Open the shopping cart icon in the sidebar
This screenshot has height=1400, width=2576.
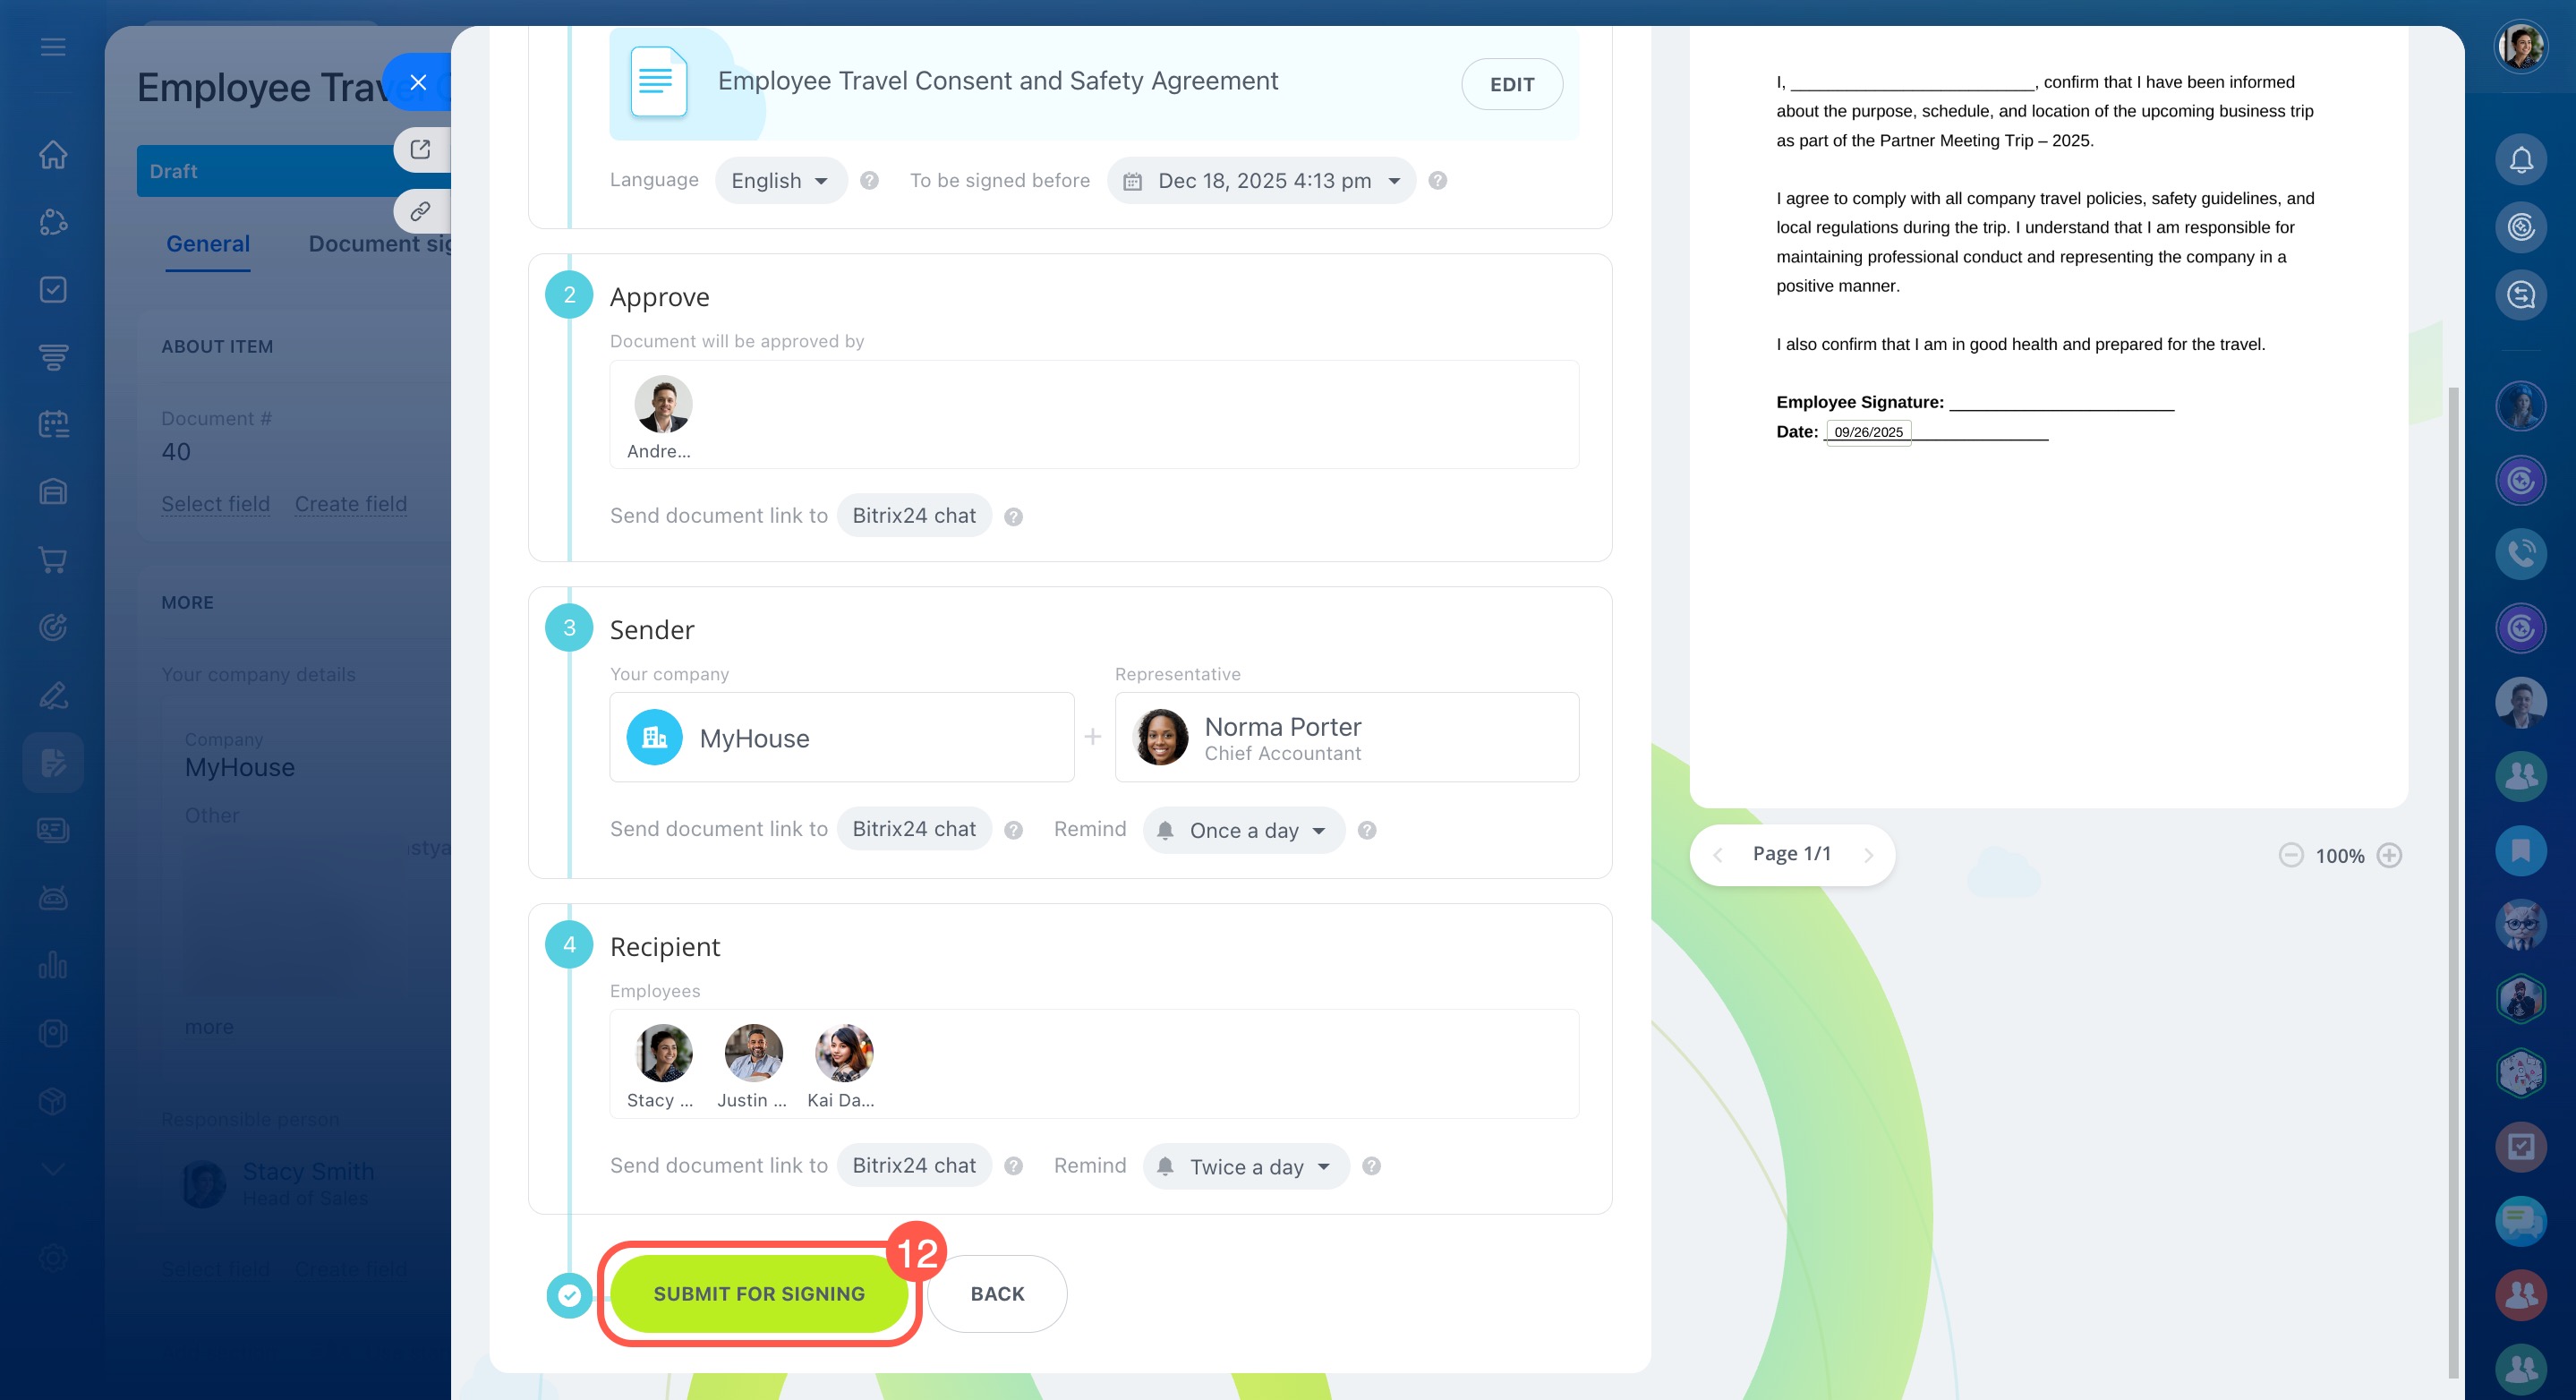pyautogui.click(x=53, y=559)
